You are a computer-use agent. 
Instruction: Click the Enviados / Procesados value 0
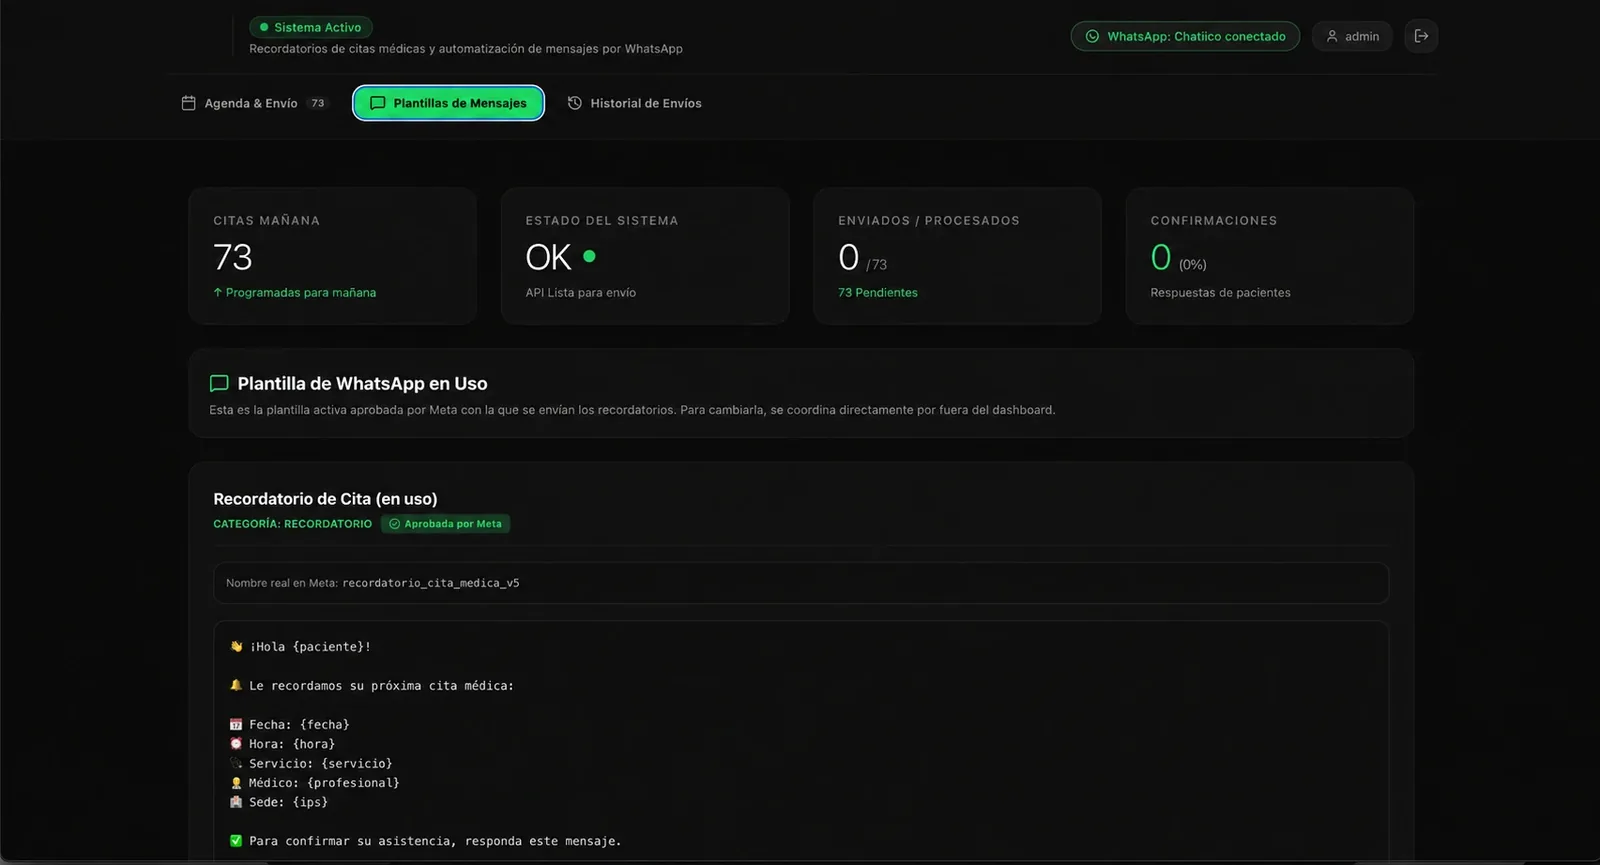849,257
